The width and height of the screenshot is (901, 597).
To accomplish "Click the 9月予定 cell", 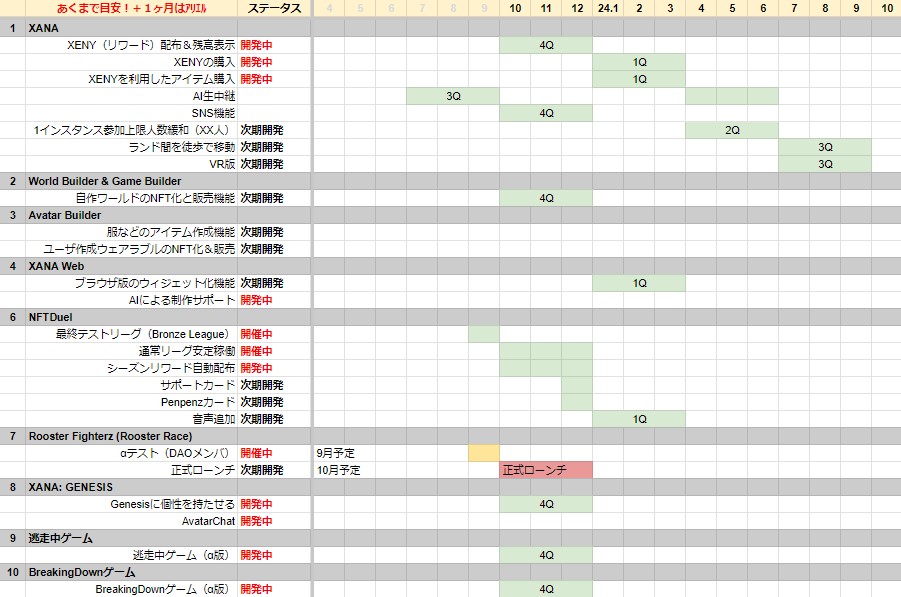I will (x=336, y=453).
